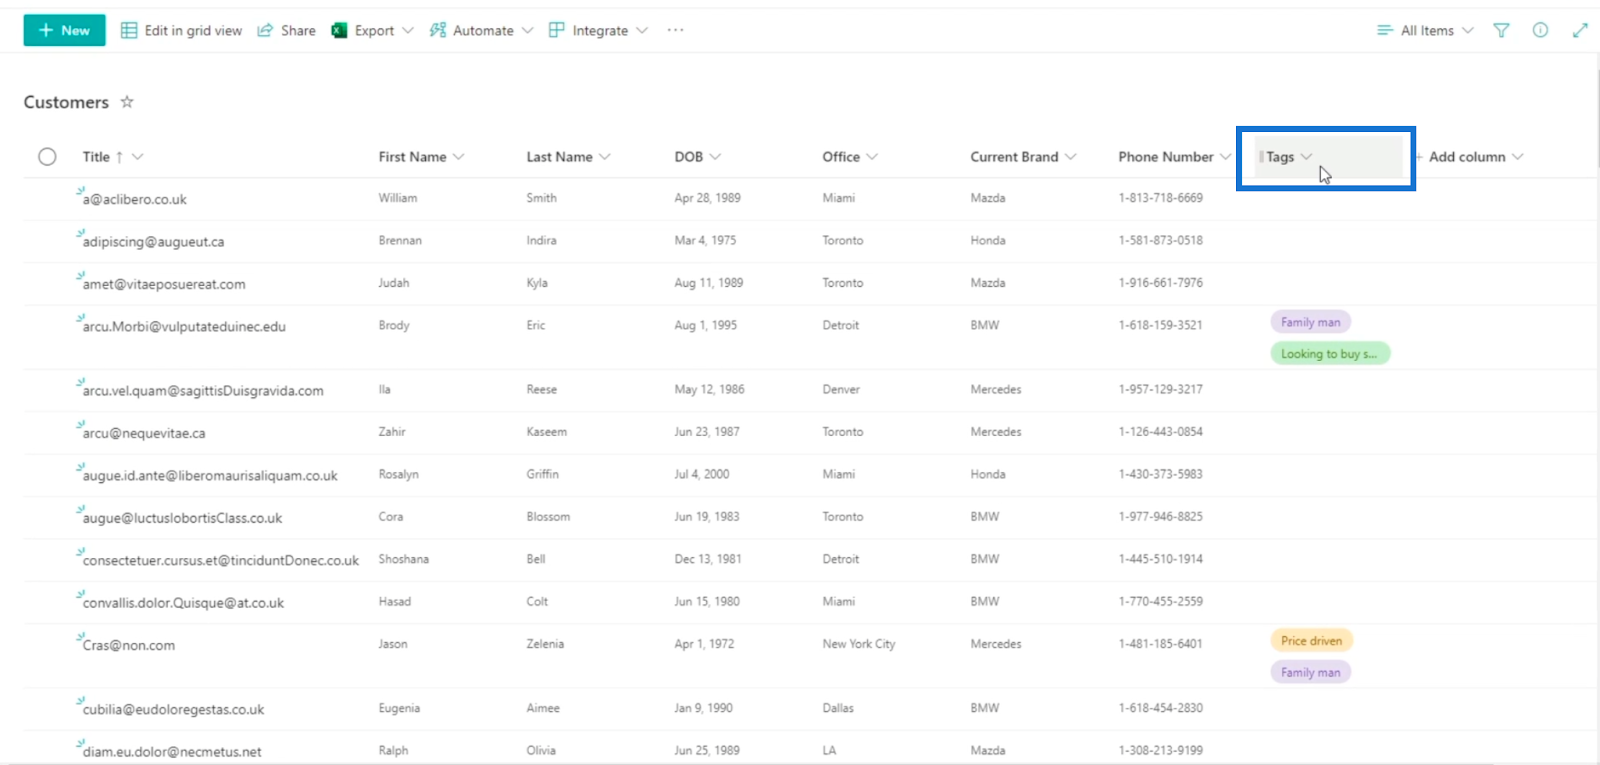Click the orange Price driven tag

click(1311, 641)
